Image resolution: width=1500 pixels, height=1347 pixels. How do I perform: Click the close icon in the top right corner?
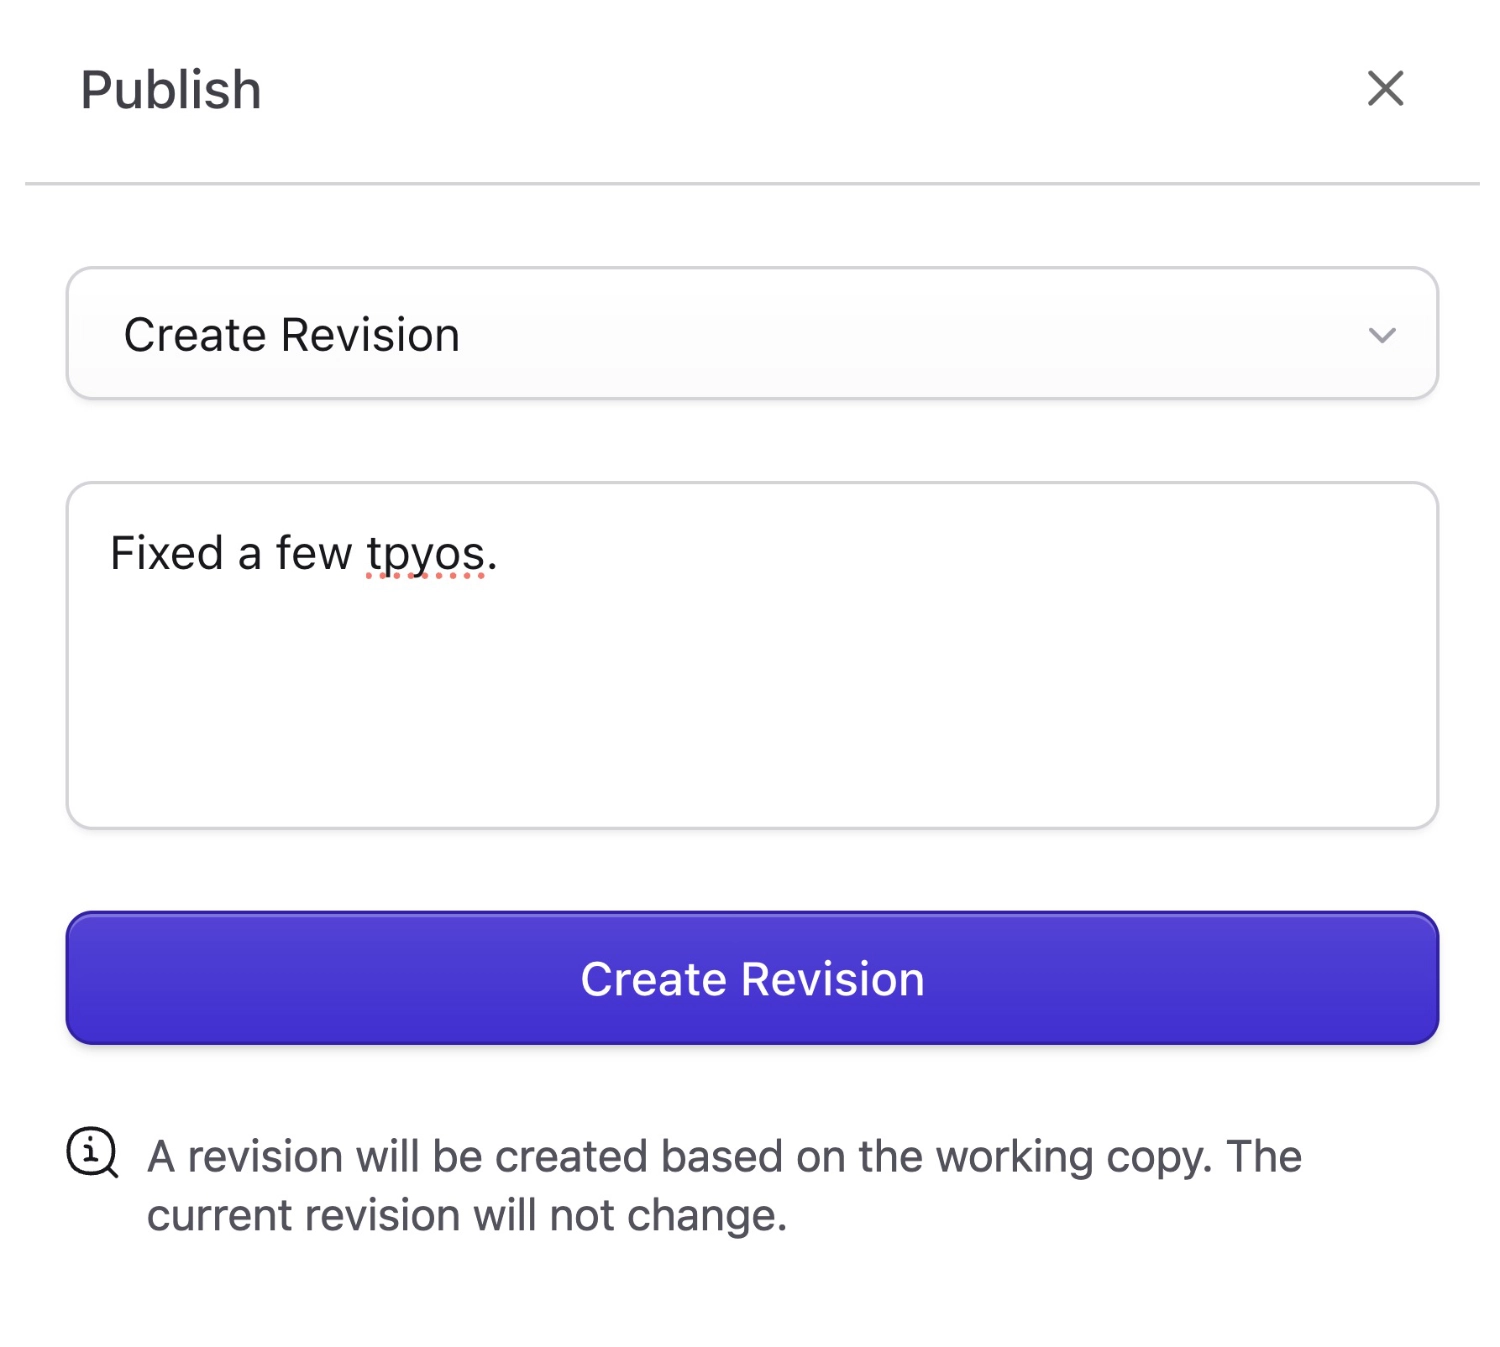tap(1385, 89)
